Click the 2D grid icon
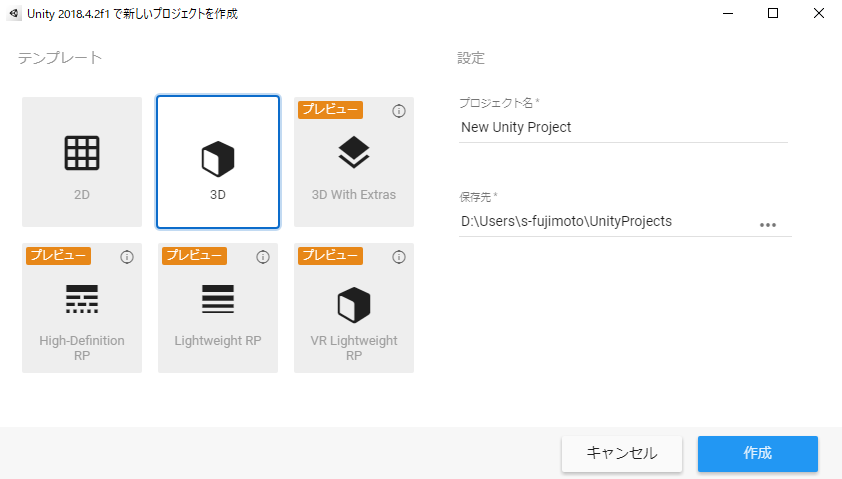Image resolution: width=842 pixels, height=479 pixels. [x=82, y=153]
